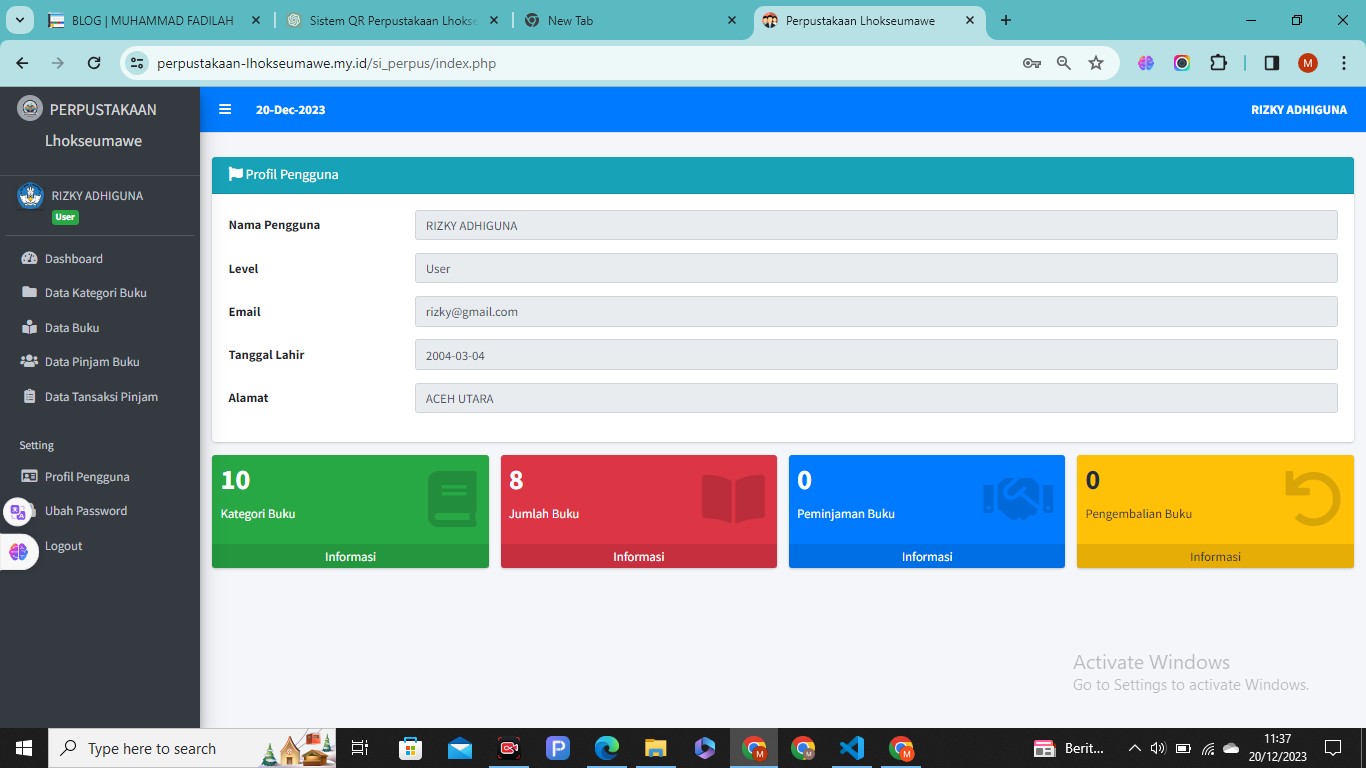The height and width of the screenshot is (768, 1366).
Task: Open Dashboard from the sidebar
Action: pyautogui.click(x=73, y=259)
